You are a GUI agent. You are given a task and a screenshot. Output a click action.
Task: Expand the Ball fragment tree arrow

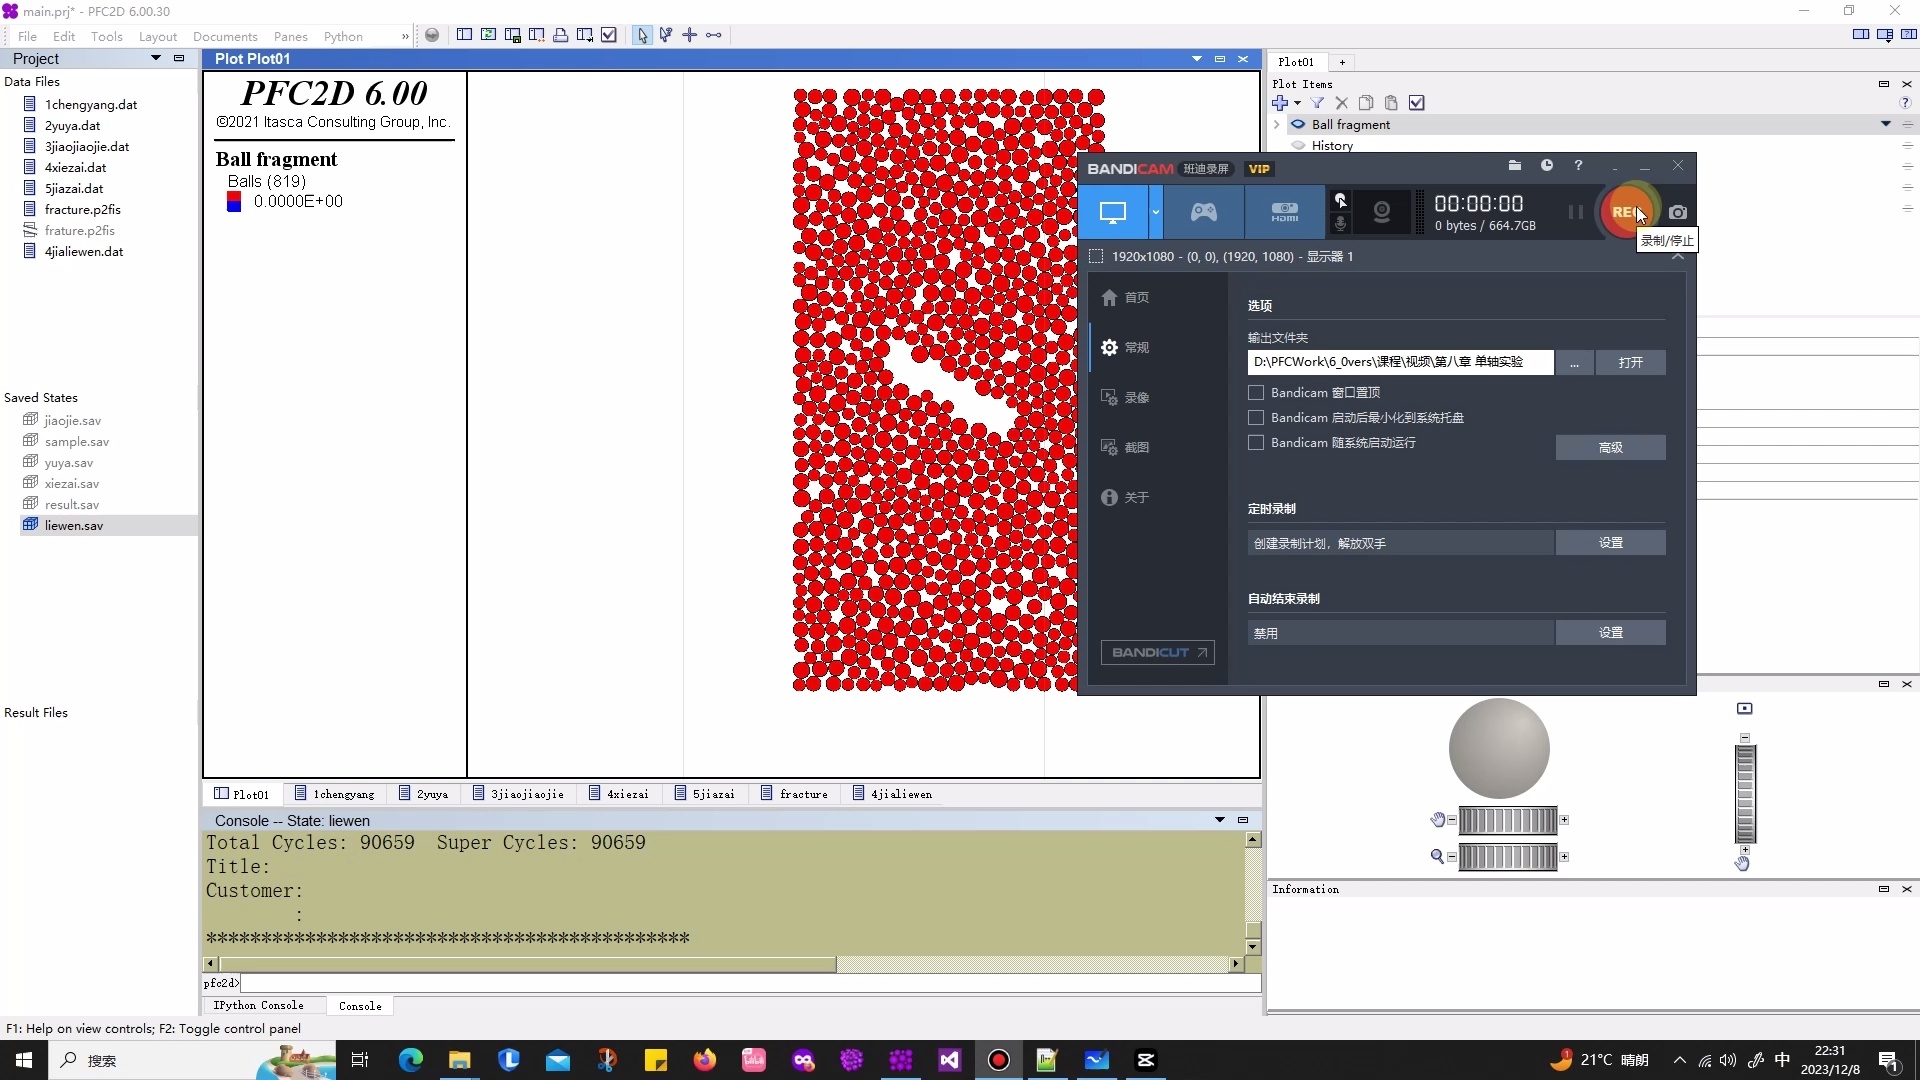point(1276,125)
